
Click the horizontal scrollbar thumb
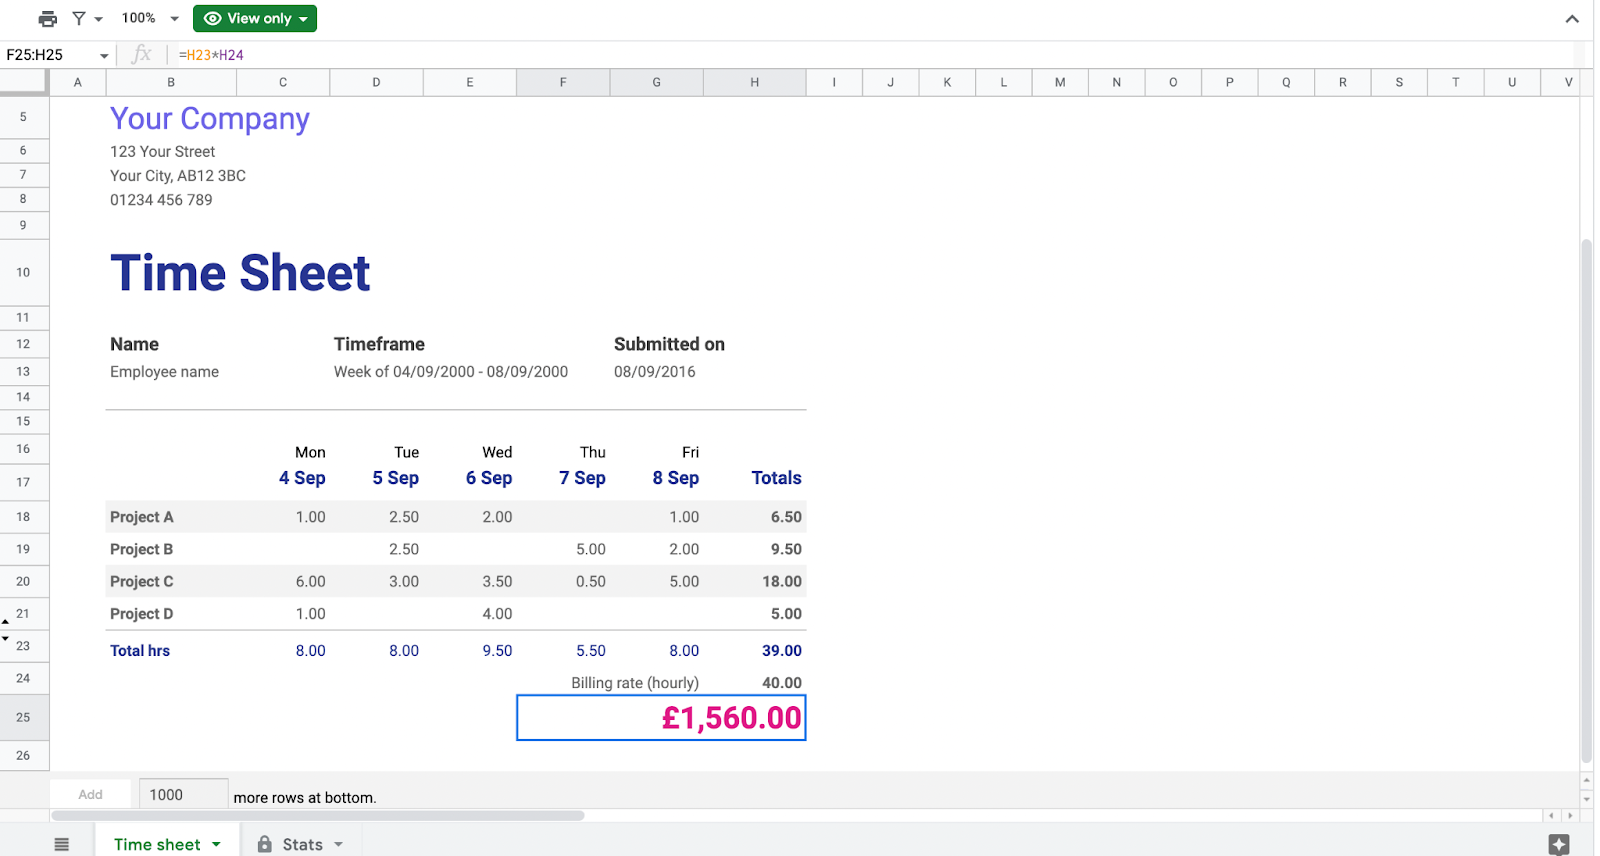pyautogui.click(x=318, y=816)
